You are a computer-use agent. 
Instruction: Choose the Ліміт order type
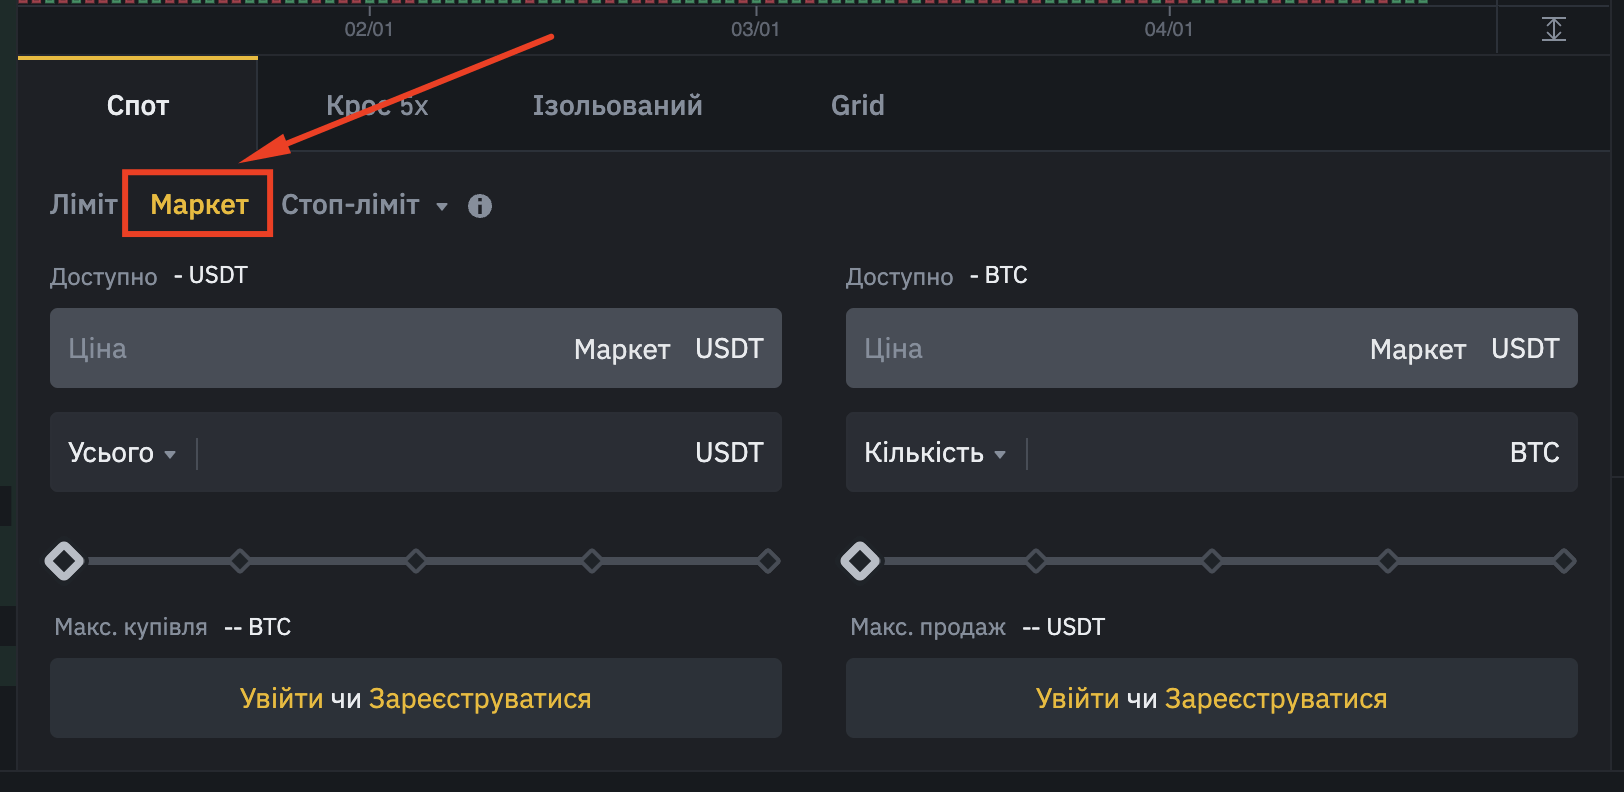point(84,204)
